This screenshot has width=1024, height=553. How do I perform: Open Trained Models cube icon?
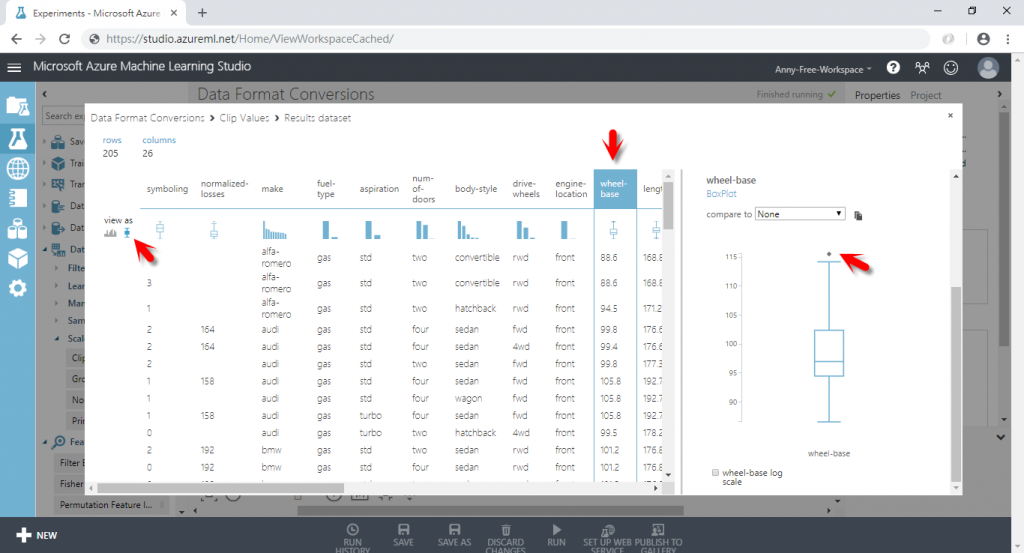(x=18, y=259)
